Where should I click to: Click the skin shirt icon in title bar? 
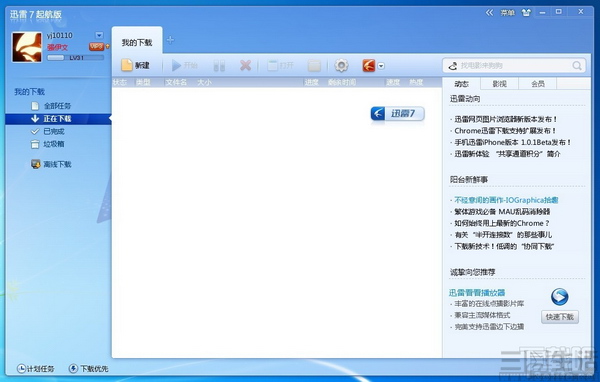pos(527,13)
